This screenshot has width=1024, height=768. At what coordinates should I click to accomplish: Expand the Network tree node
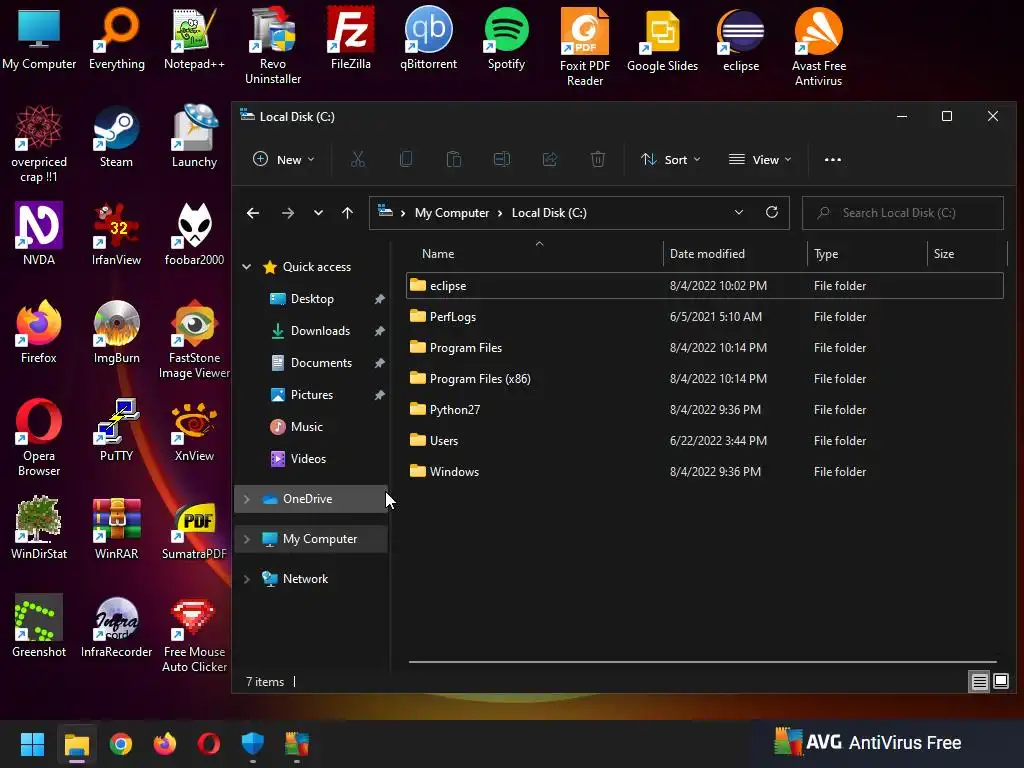(x=247, y=579)
